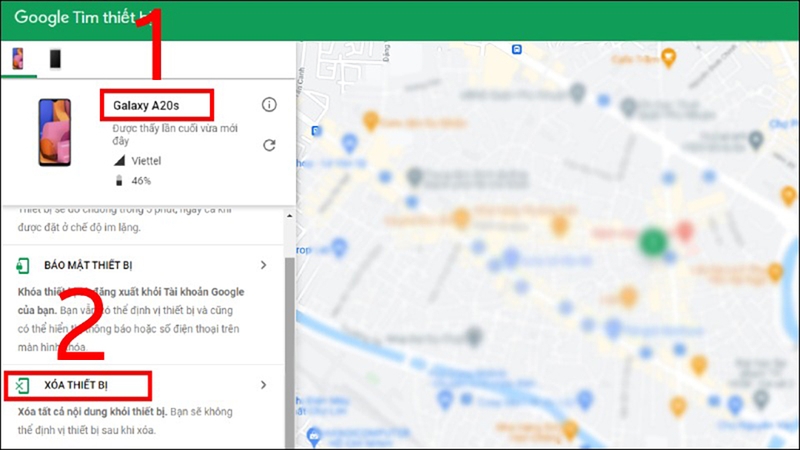Screen dimensions: 800x450
Task: Click the Galaxy A20s device name
Action: coord(146,106)
